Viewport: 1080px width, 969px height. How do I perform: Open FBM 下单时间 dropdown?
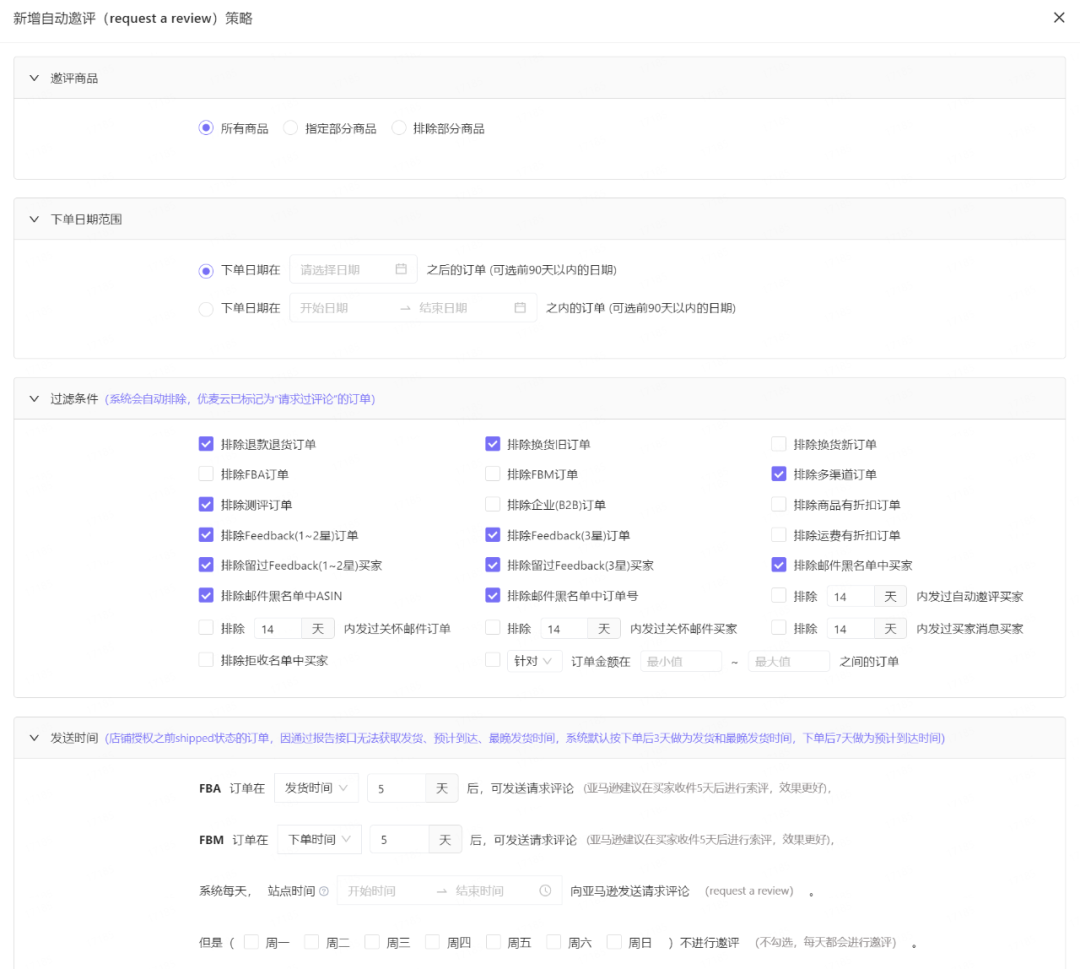click(x=320, y=840)
